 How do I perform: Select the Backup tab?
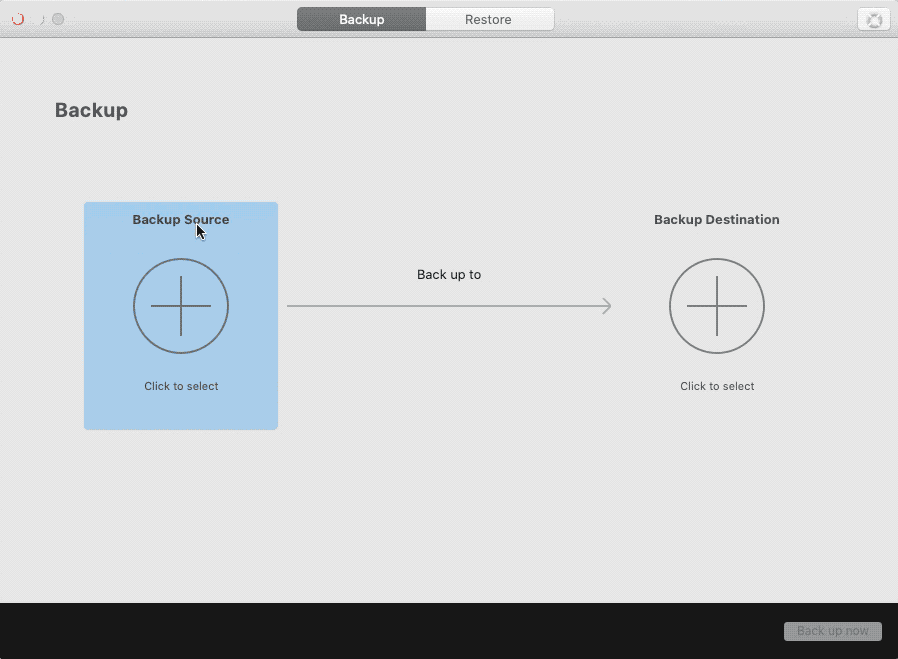pyautogui.click(x=361, y=19)
